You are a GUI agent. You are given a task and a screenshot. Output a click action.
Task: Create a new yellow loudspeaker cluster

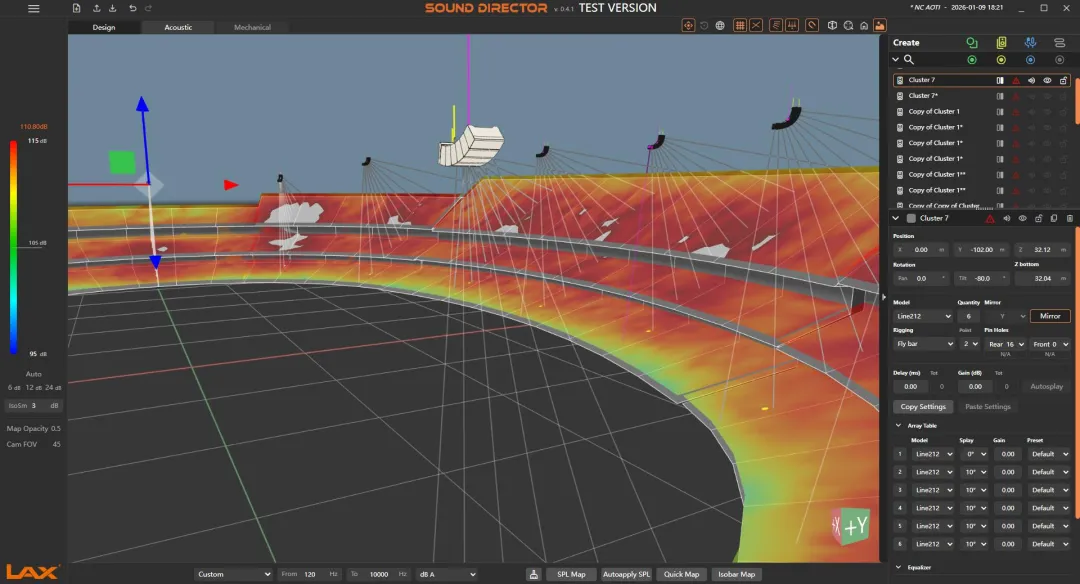coord(1001,43)
